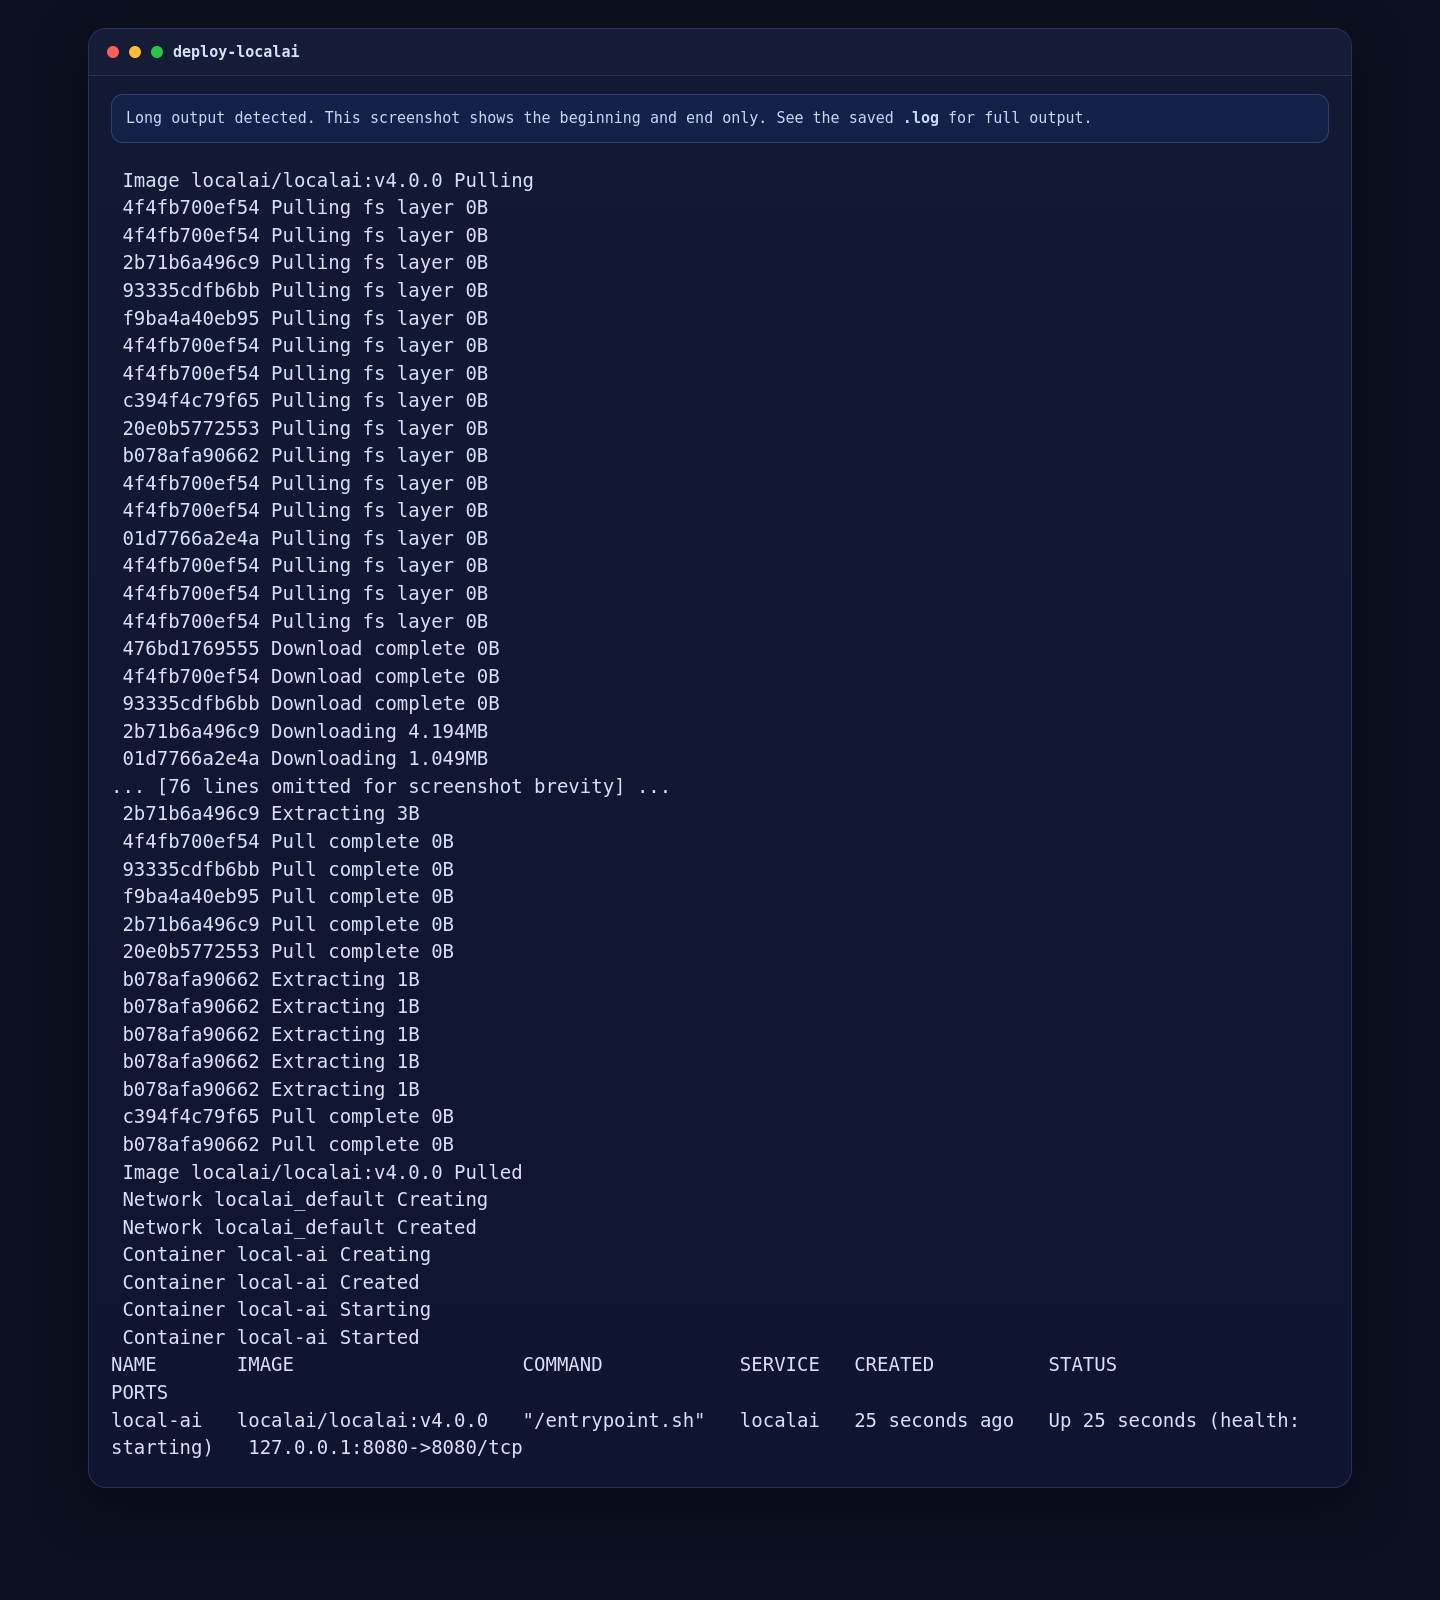Click the red close window dot
The height and width of the screenshot is (1600, 1440).
pos(113,52)
